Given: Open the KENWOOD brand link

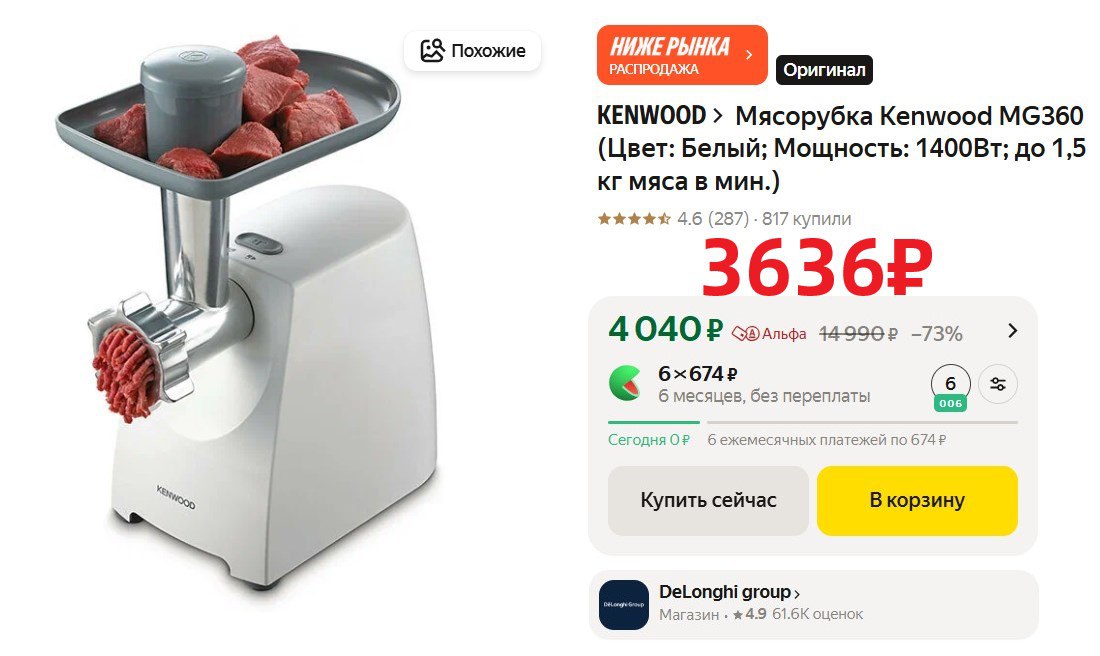Looking at the screenshot, I should (x=651, y=116).
